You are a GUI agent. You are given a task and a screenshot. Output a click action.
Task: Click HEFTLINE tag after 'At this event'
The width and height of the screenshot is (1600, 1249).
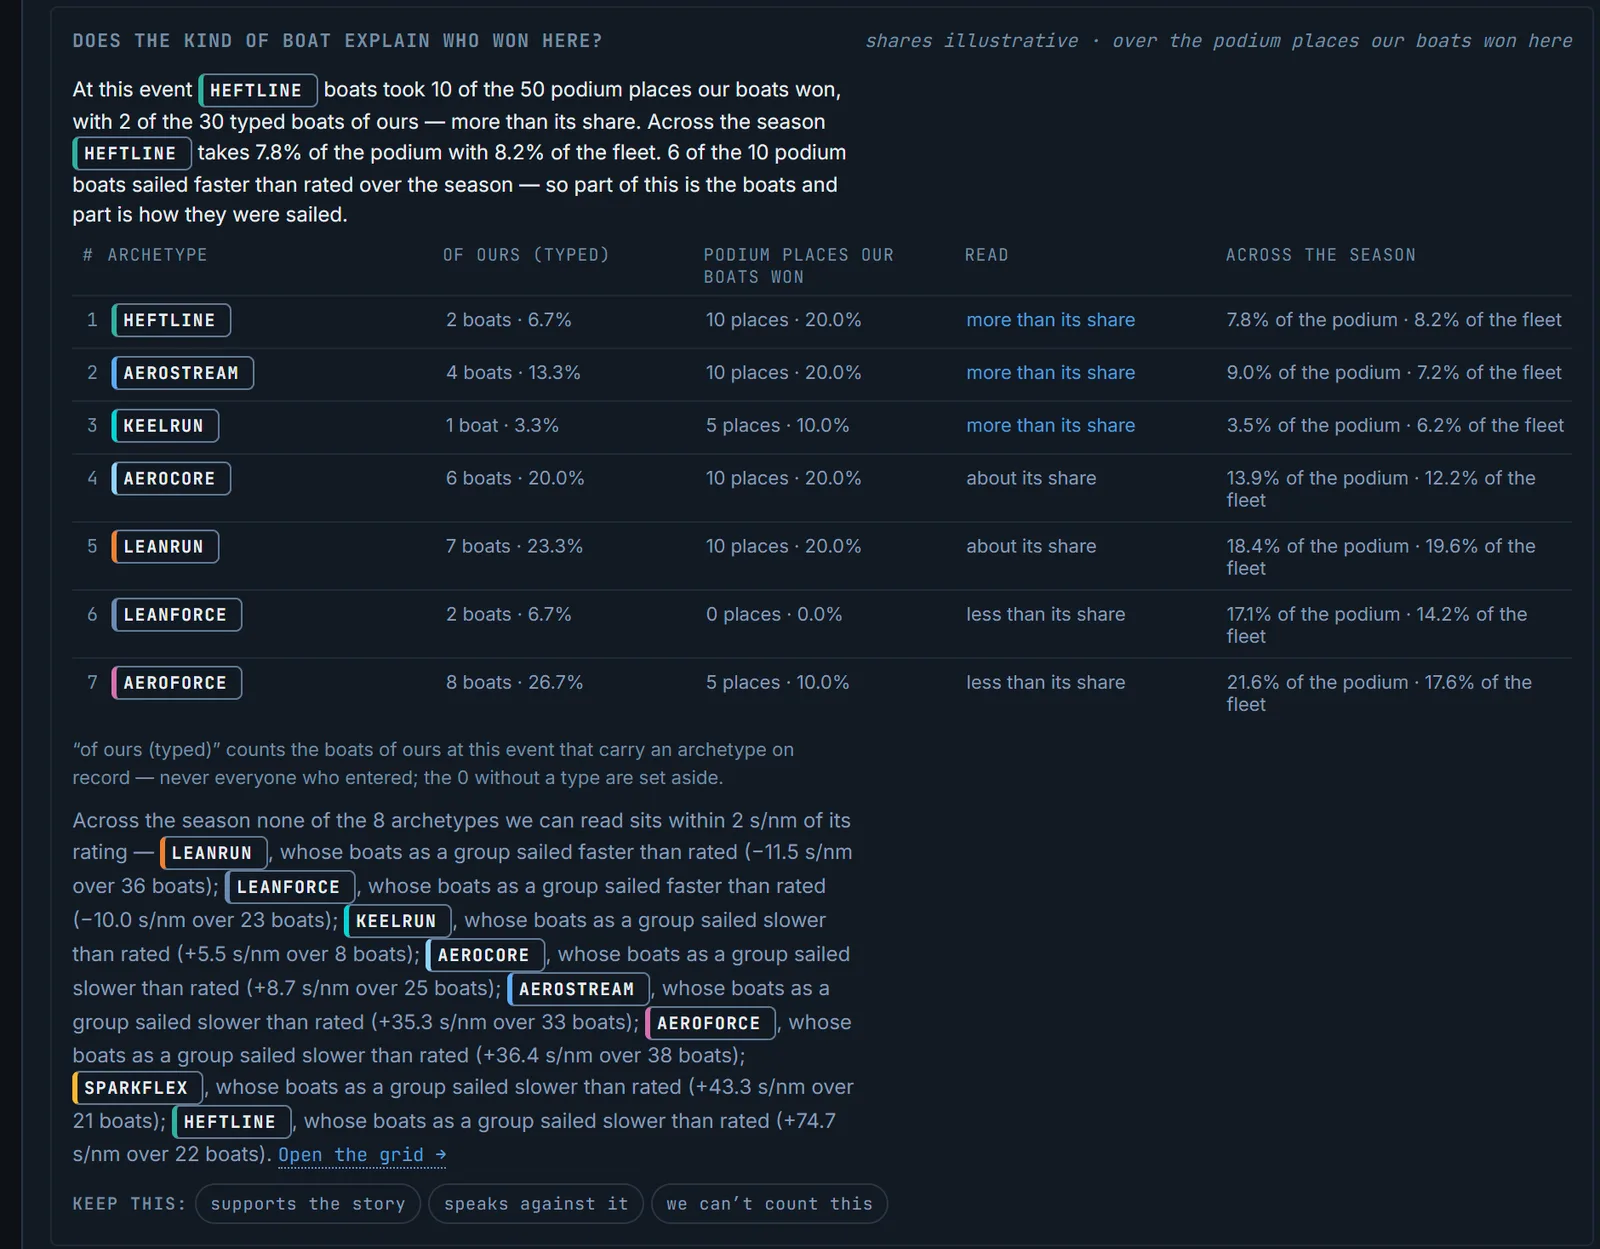[x=258, y=90]
